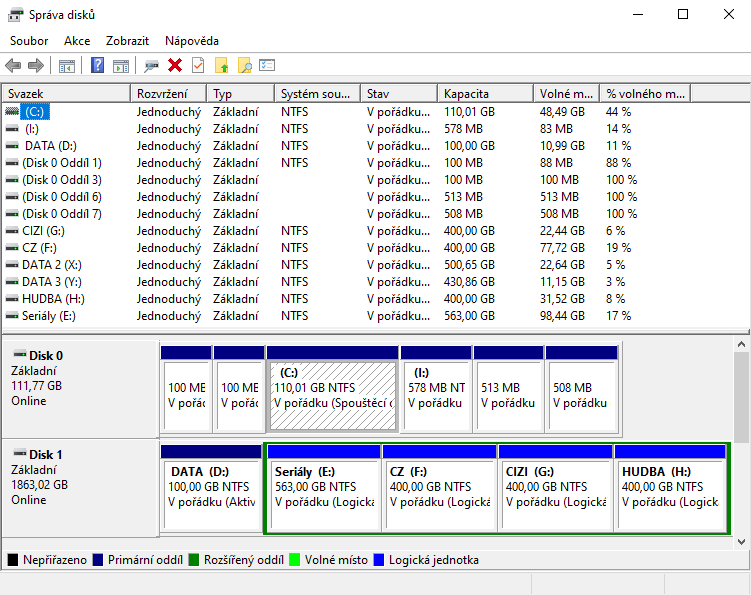The width and height of the screenshot is (751, 595).
Task: Click the magnifier folder icon in the toolbar
Action: click(244, 66)
